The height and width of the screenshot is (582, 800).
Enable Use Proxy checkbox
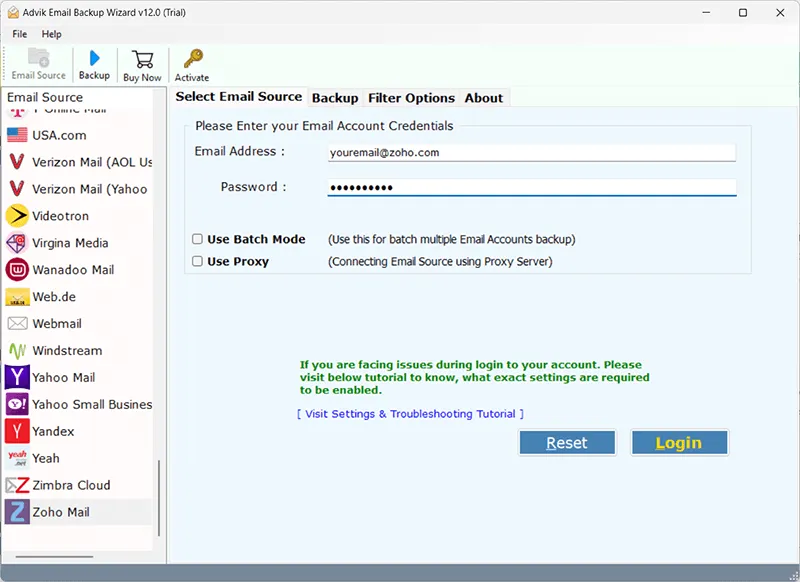[197, 261]
